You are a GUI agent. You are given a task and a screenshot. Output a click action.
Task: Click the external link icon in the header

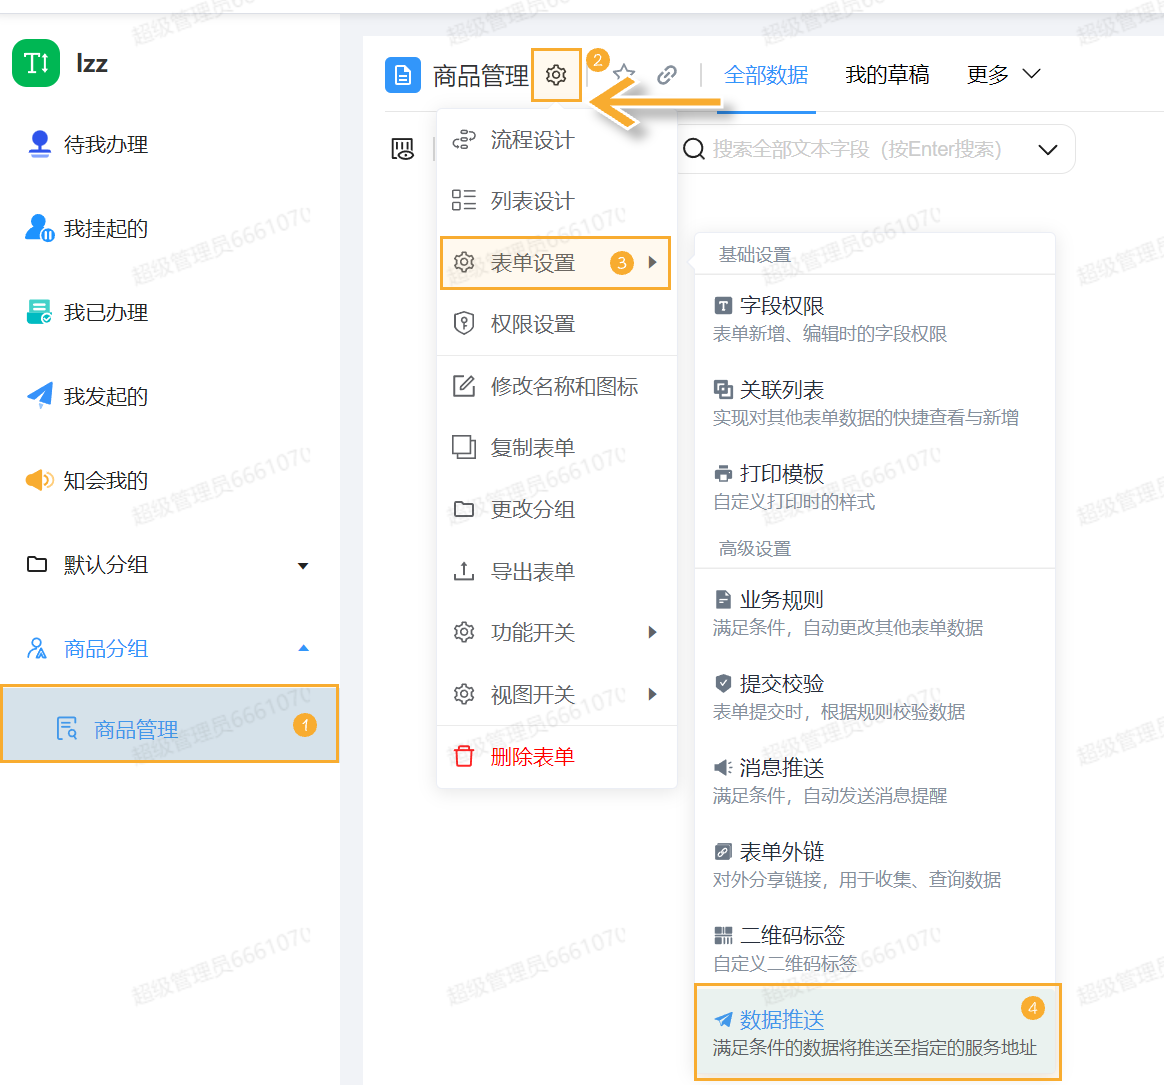click(668, 74)
